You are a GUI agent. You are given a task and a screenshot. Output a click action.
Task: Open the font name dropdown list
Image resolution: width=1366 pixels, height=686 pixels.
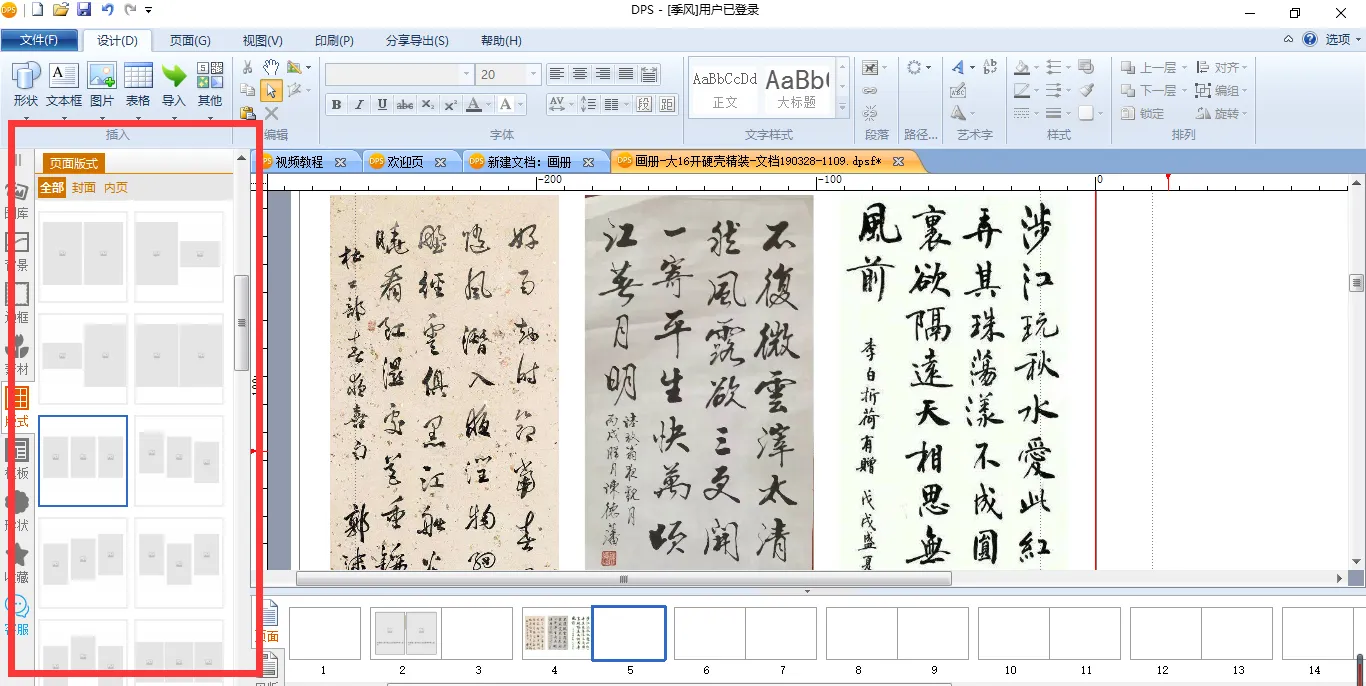(466, 75)
